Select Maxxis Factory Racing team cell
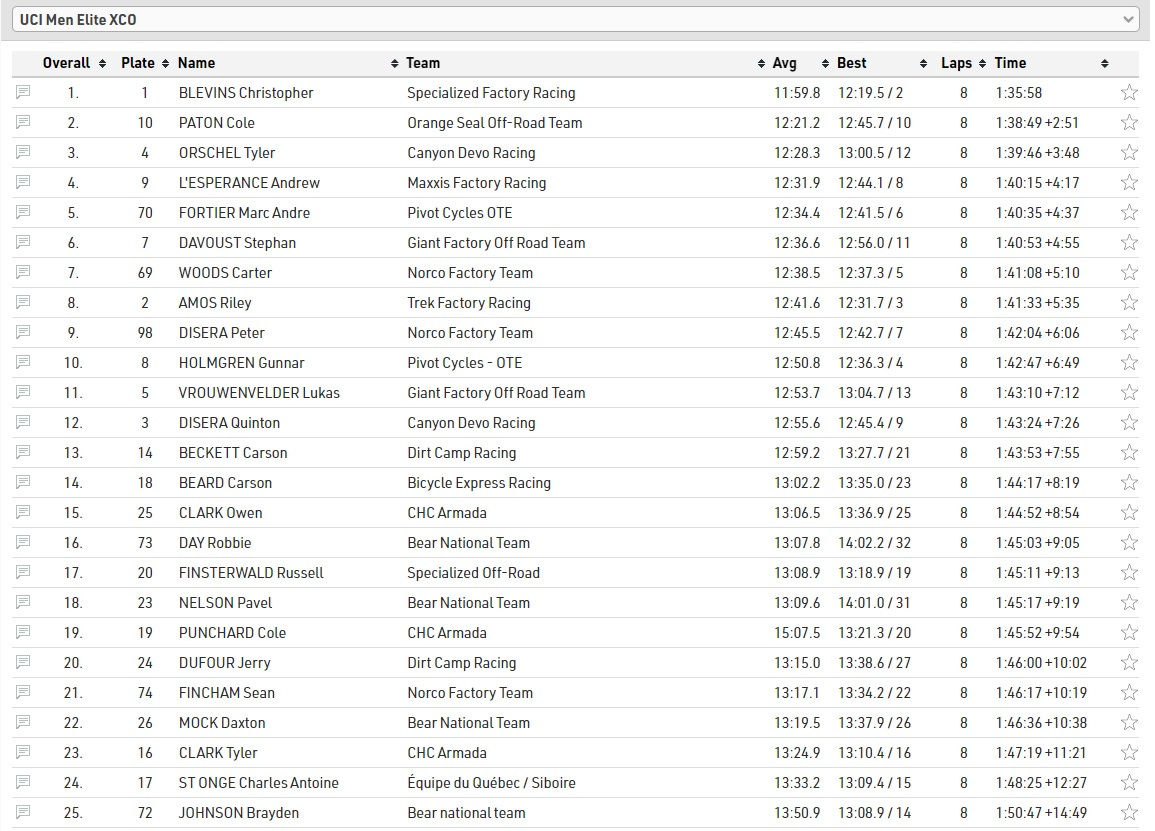Viewport: 1155px width, 831px height. 477,183
